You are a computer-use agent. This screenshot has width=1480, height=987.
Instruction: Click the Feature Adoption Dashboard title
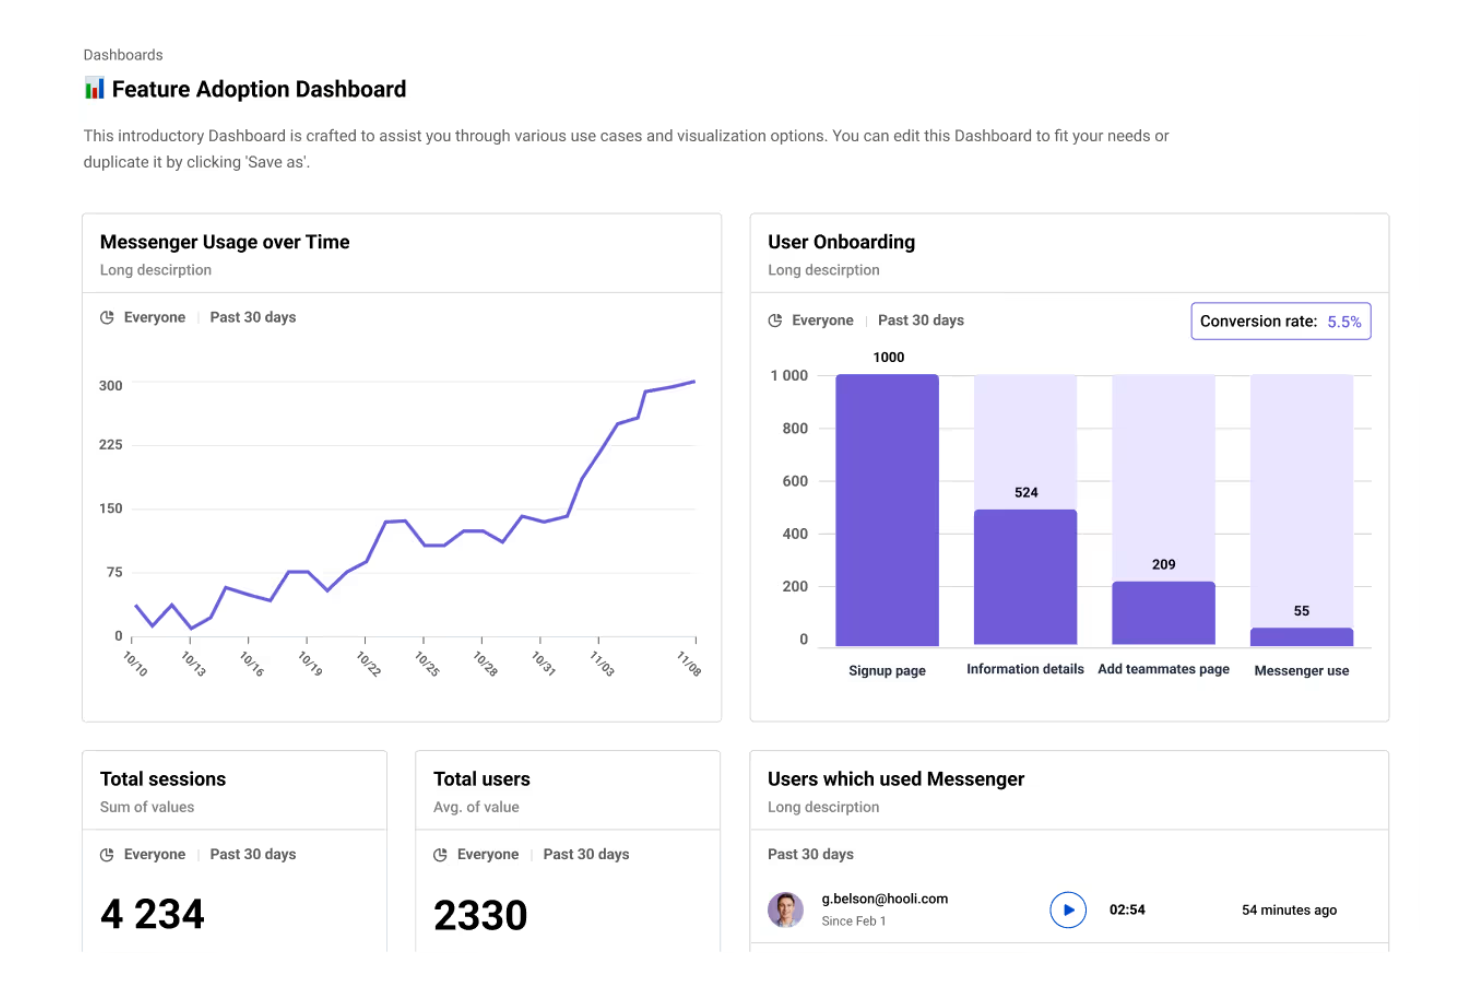[259, 89]
